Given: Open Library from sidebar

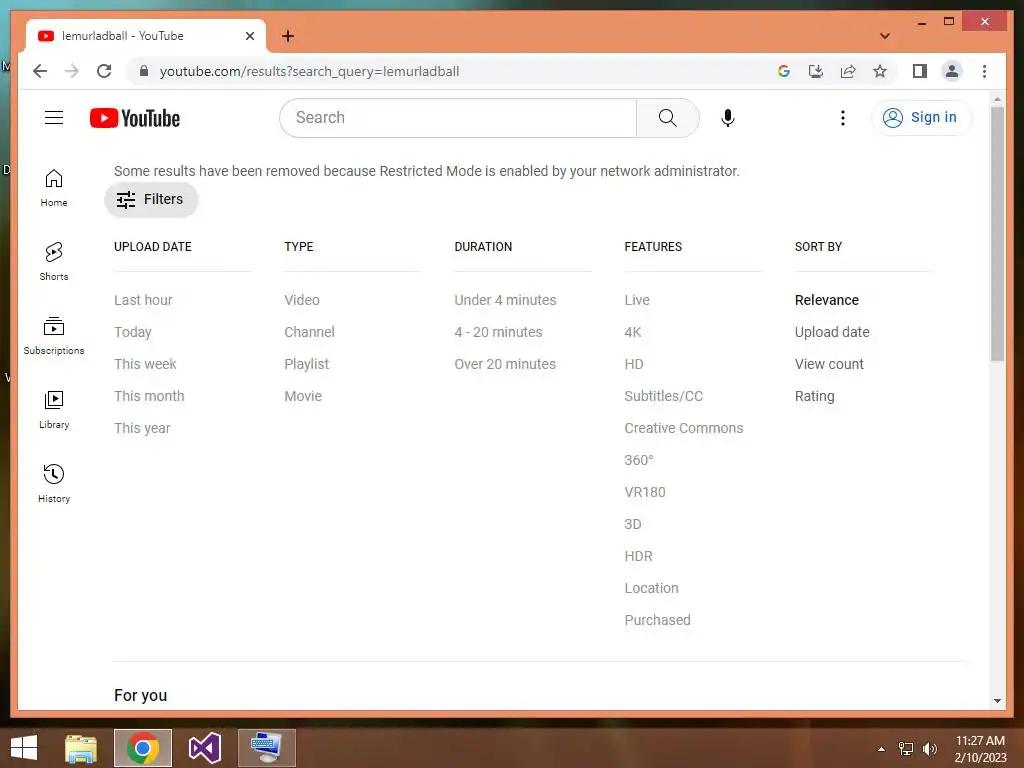Looking at the screenshot, I should coord(54,410).
